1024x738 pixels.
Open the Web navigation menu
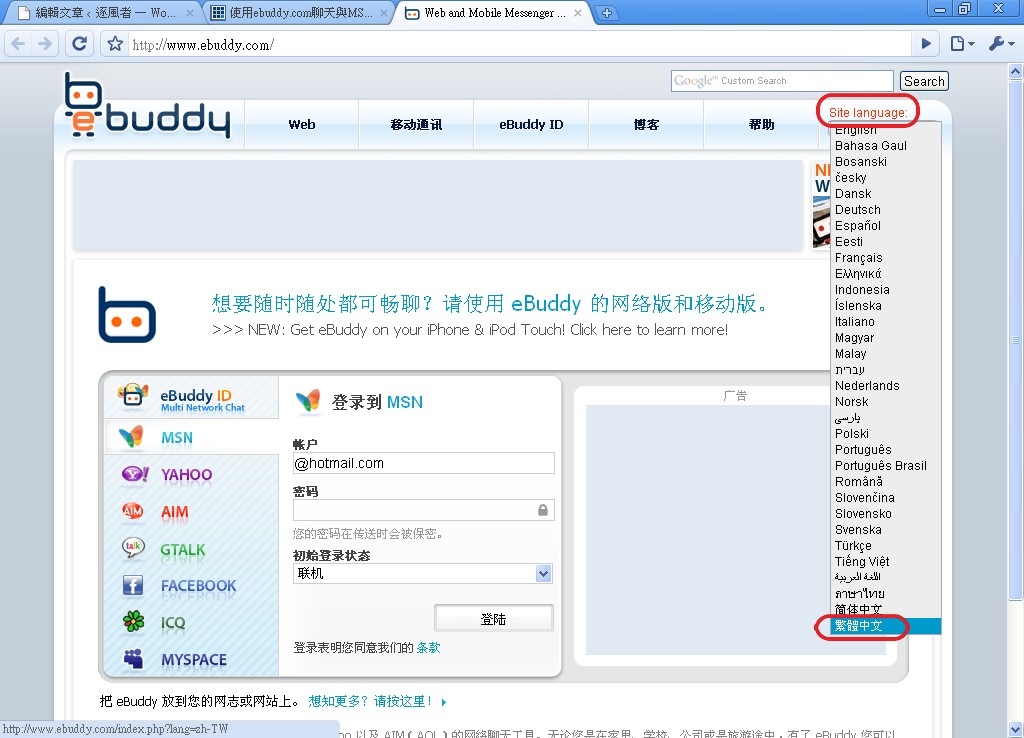302,124
